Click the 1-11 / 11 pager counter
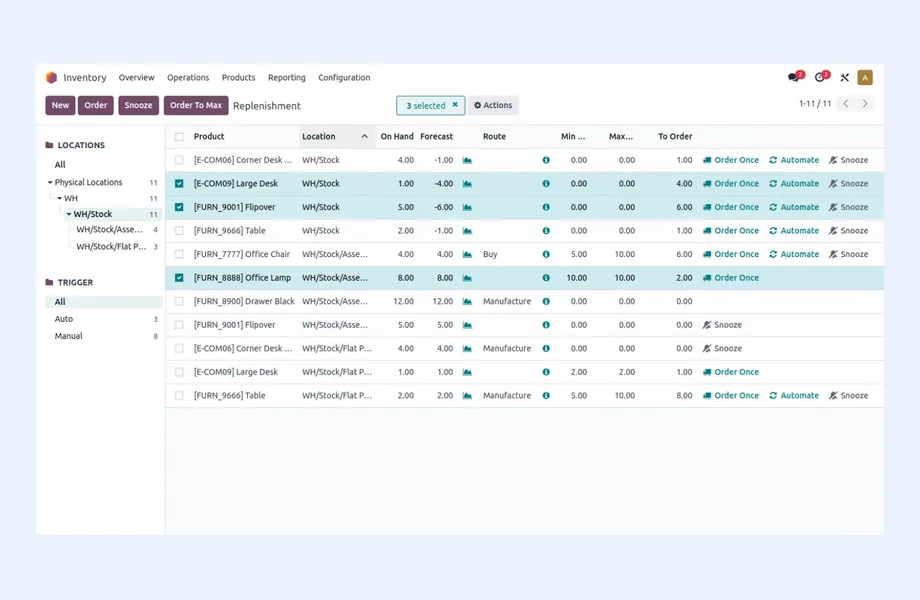Image resolution: width=920 pixels, height=600 pixels. click(x=815, y=104)
